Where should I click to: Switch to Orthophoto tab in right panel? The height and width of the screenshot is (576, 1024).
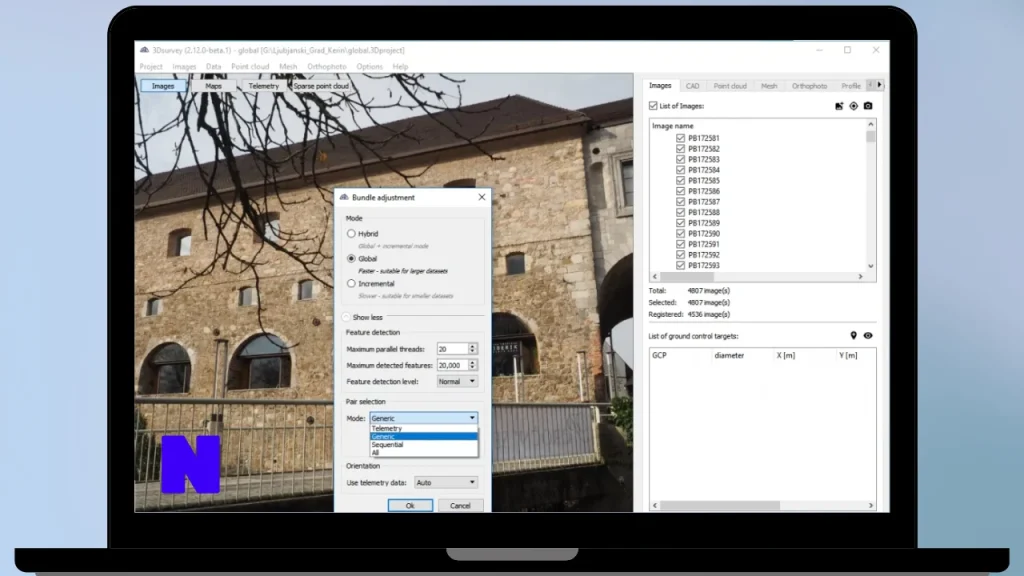[x=809, y=86]
